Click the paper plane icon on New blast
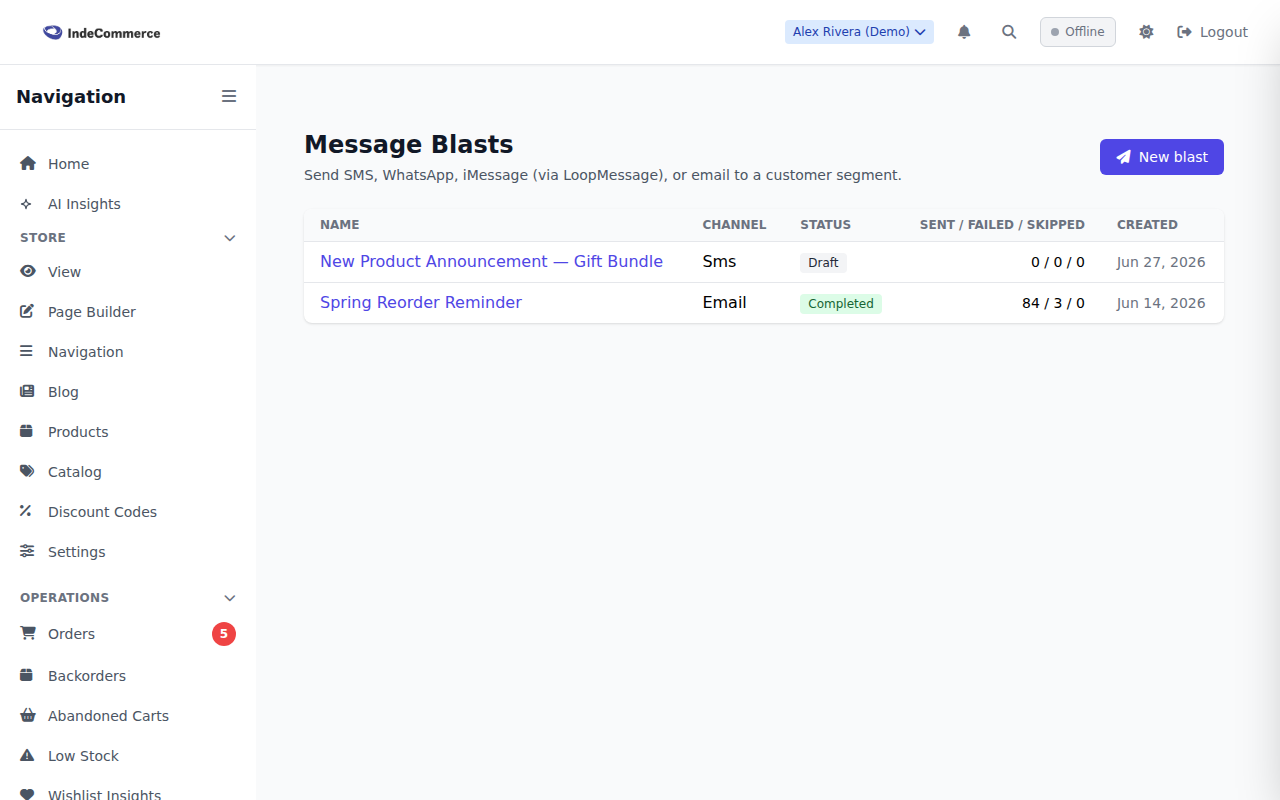Screen dimensions: 1280x800 (x=1124, y=157)
